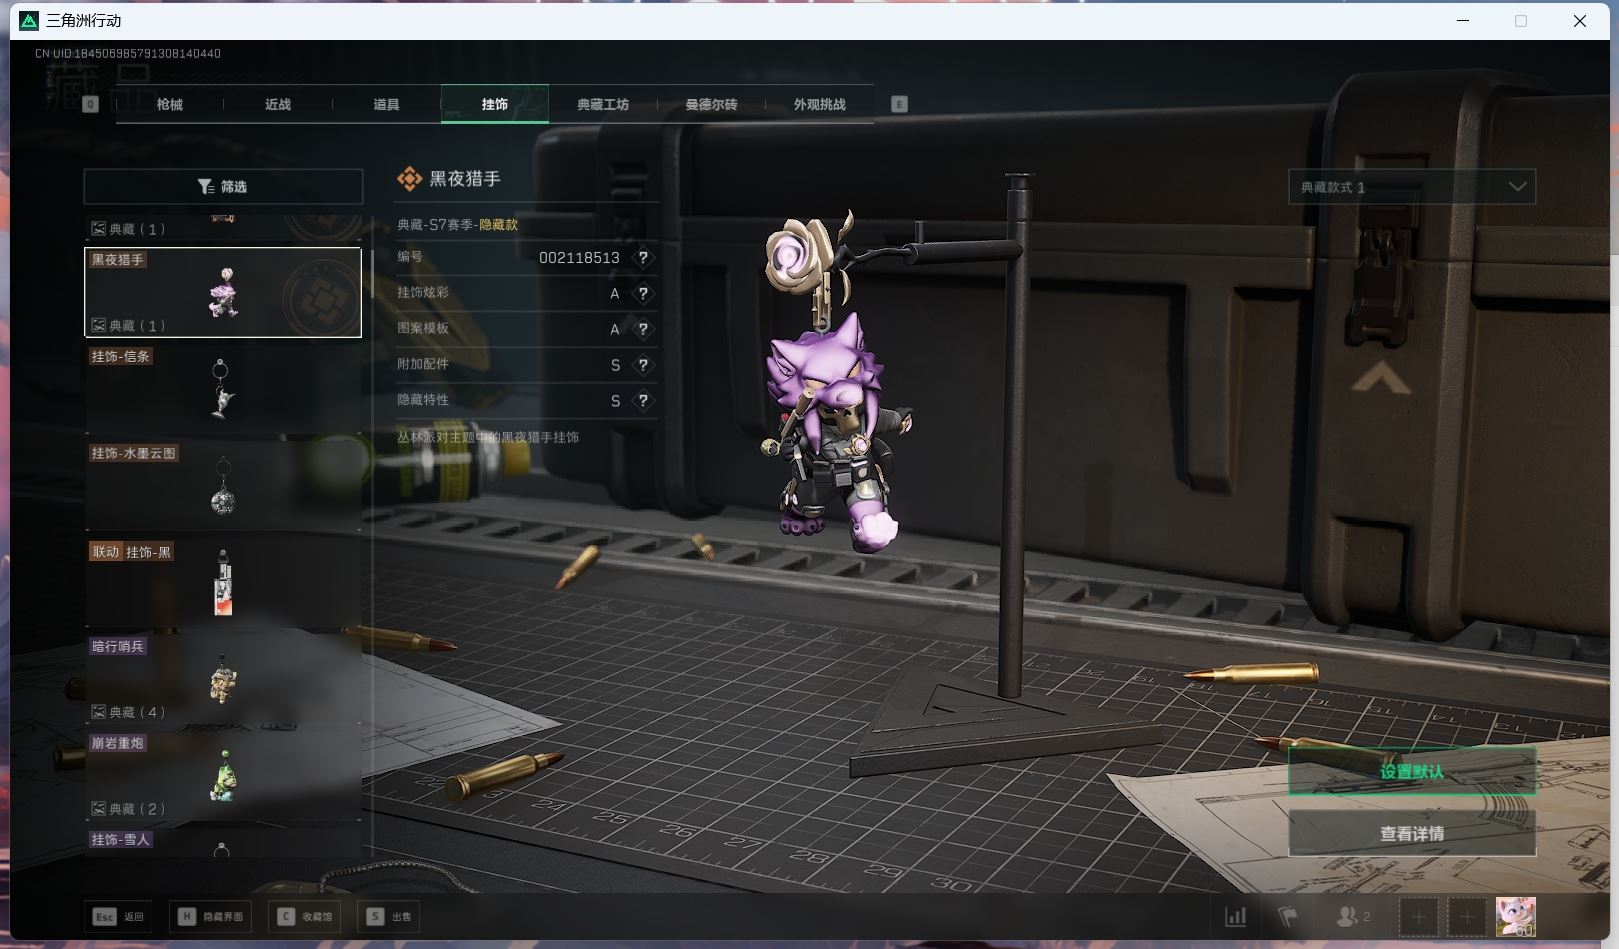Click the 查看详情 button

click(1411, 833)
